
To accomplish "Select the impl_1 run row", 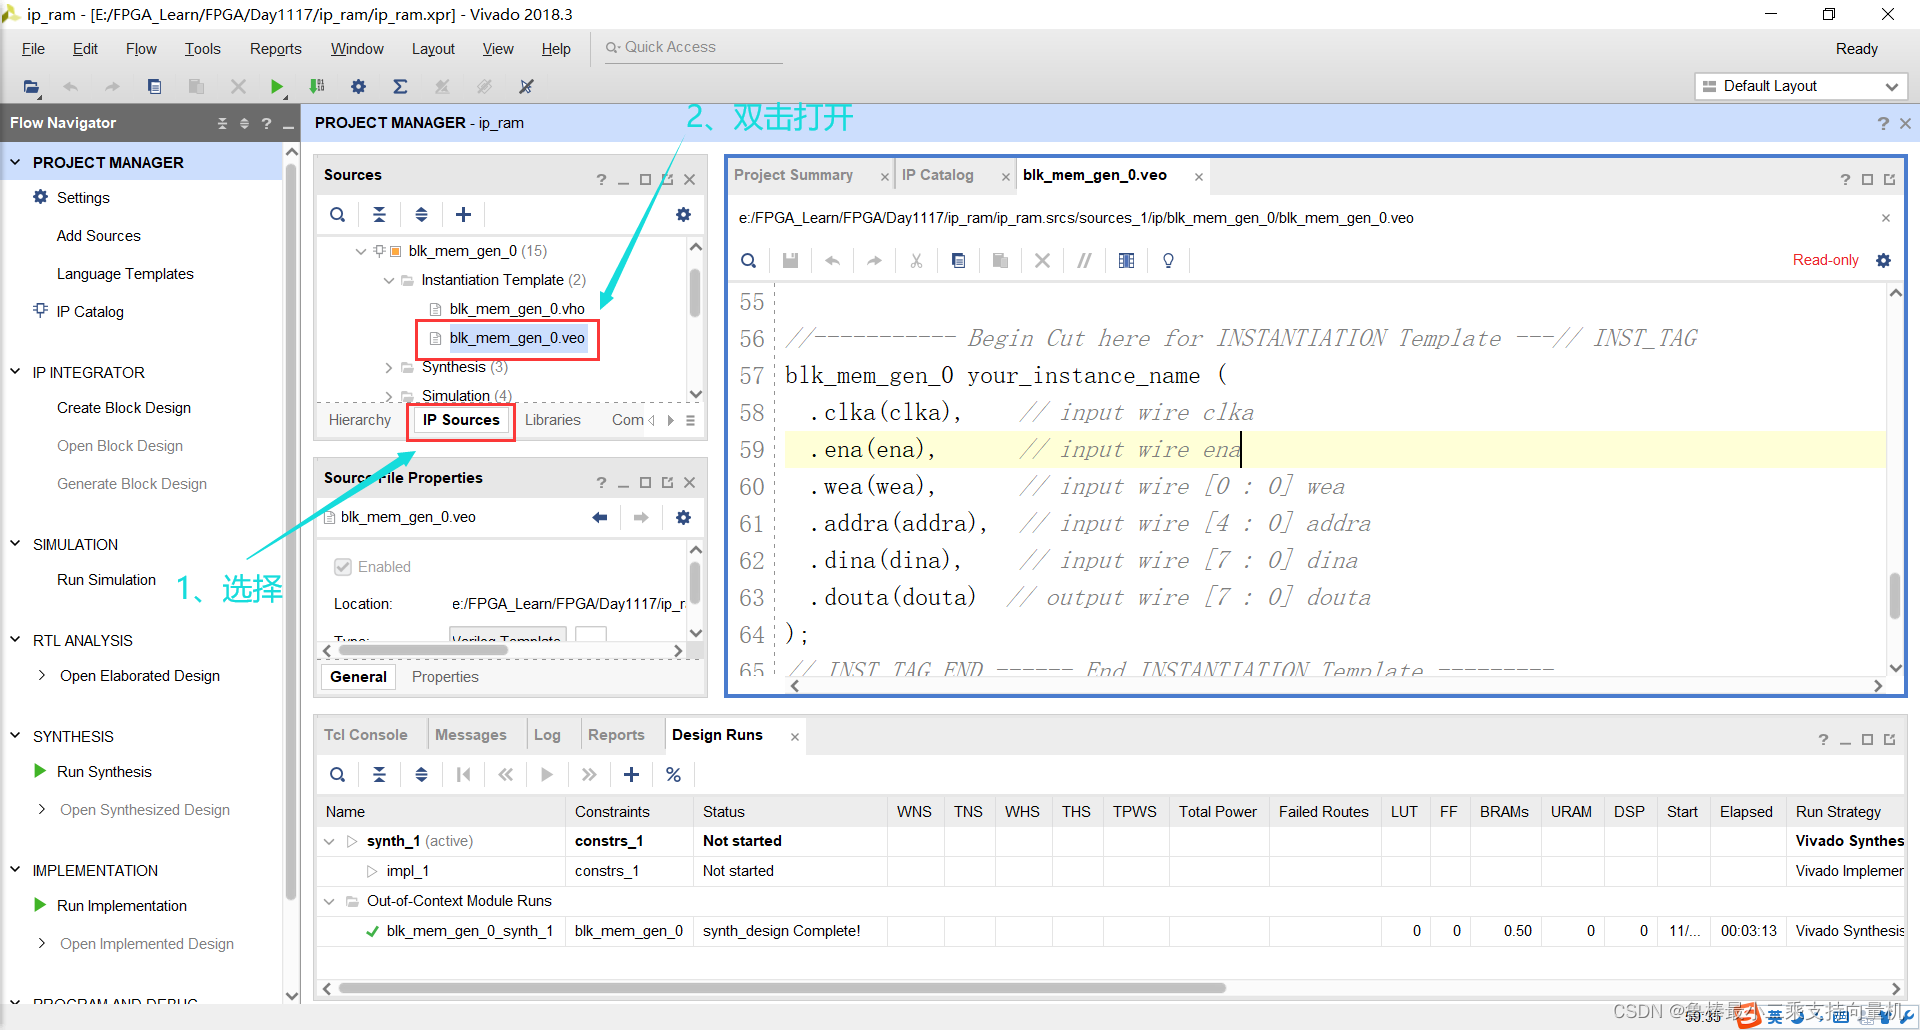I will tap(1110, 871).
